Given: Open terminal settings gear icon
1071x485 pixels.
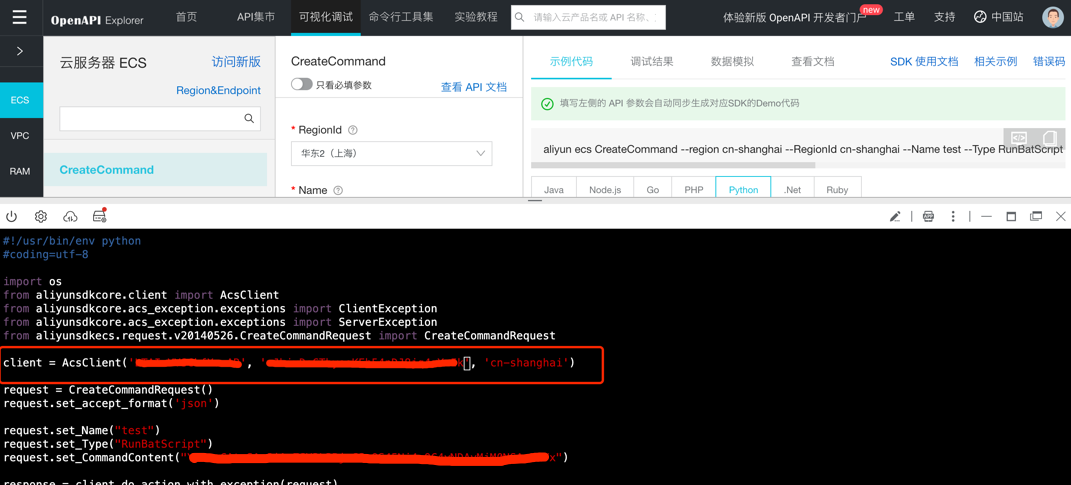Looking at the screenshot, I should (x=41, y=216).
